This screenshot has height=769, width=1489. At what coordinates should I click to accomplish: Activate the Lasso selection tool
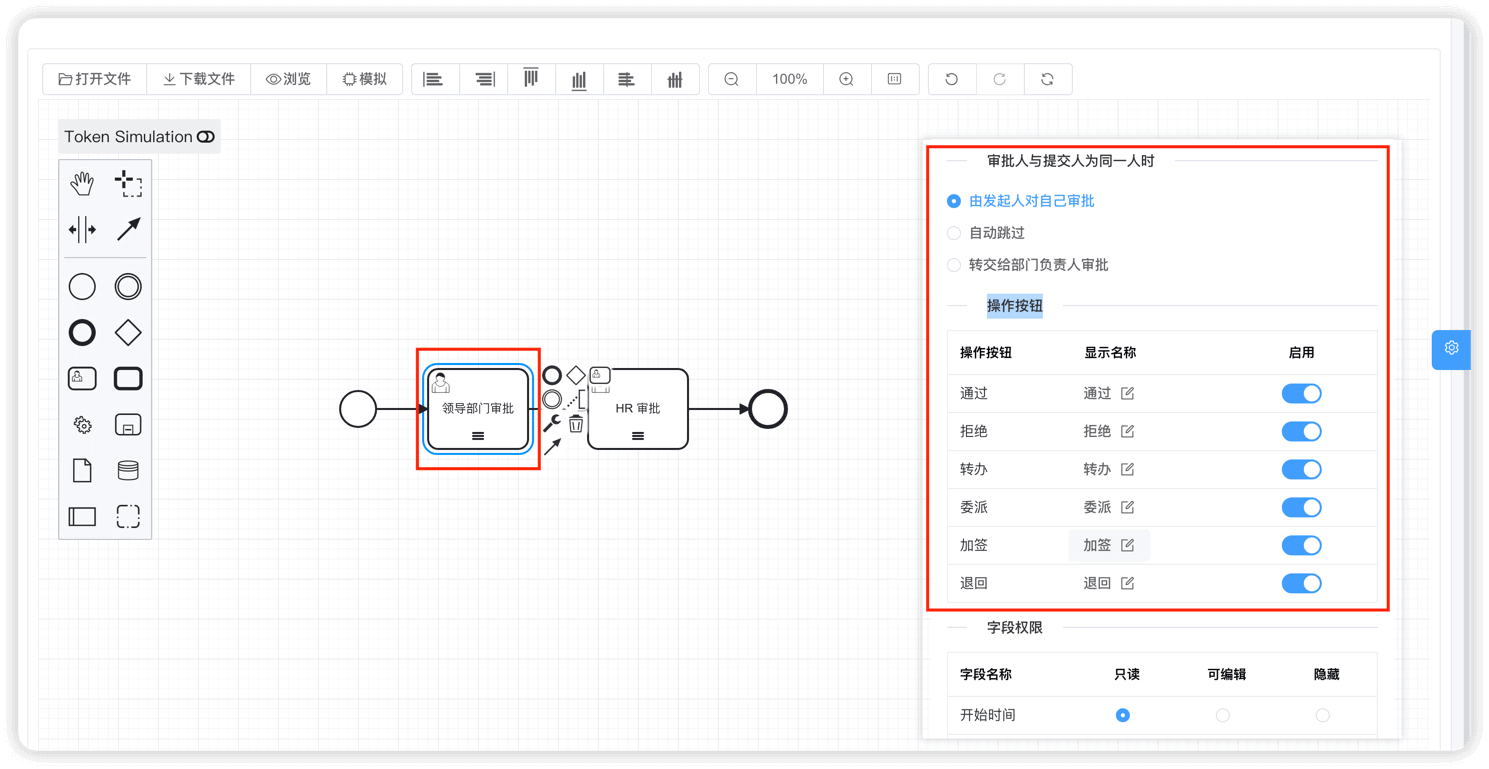[x=130, y=183]
